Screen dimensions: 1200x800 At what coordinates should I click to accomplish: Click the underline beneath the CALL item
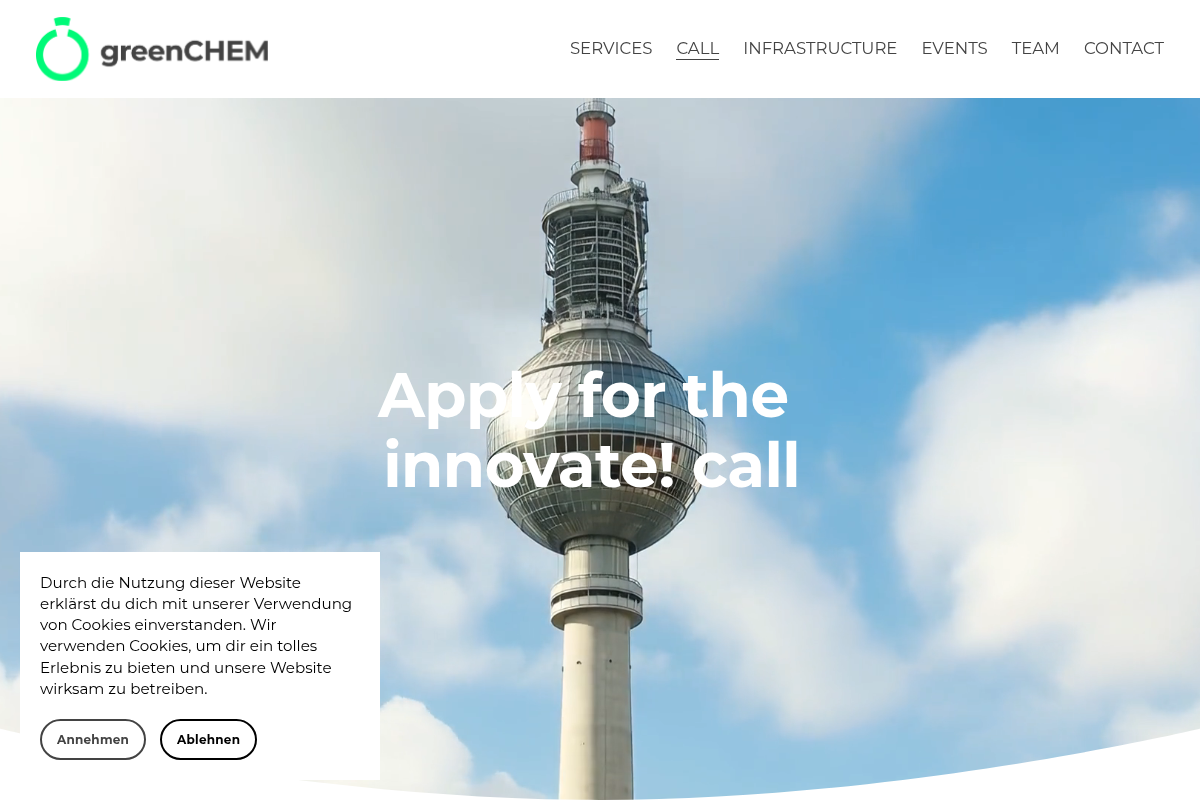pyautogui.click(x=697, y=60)
